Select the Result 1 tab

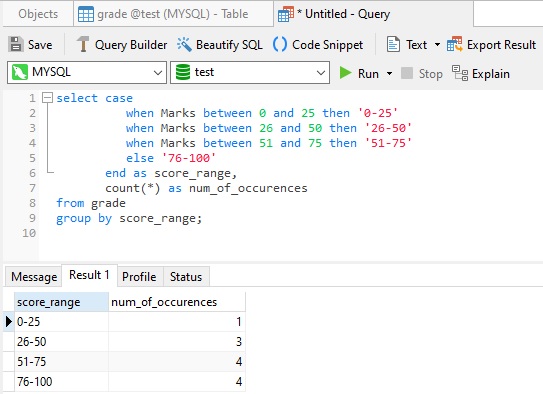[89, 275]
